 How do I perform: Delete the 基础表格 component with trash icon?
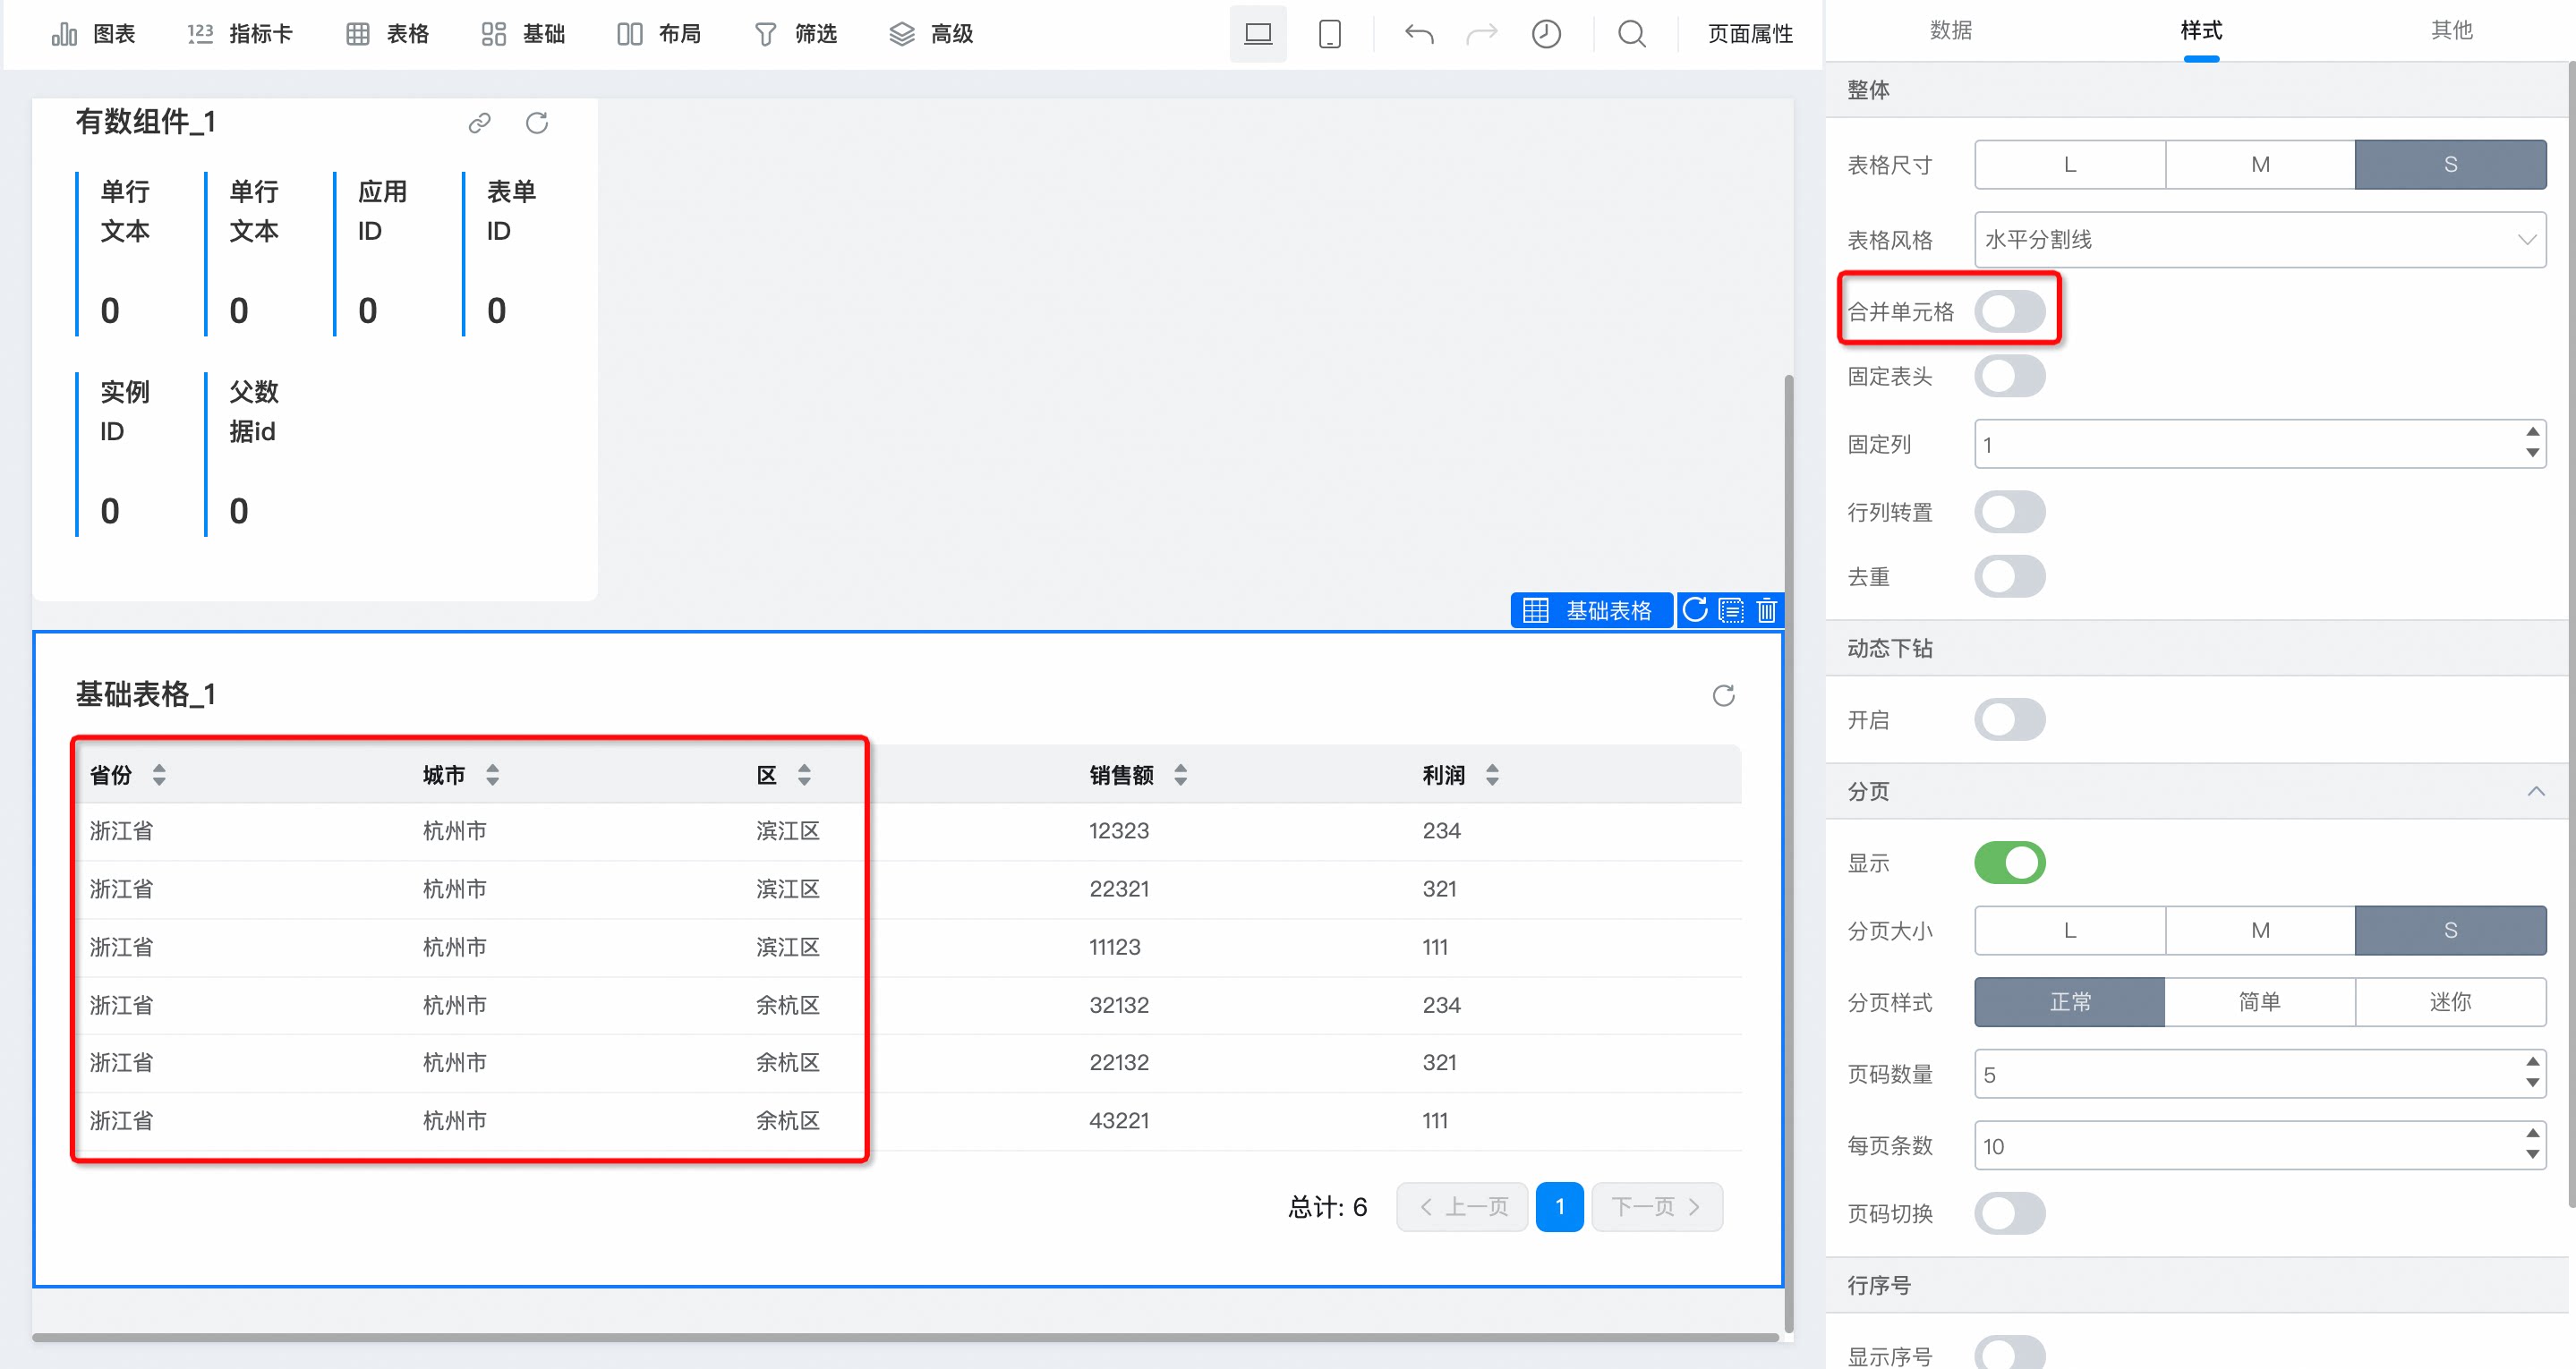pyautogui.click(x=1766, y=610)
